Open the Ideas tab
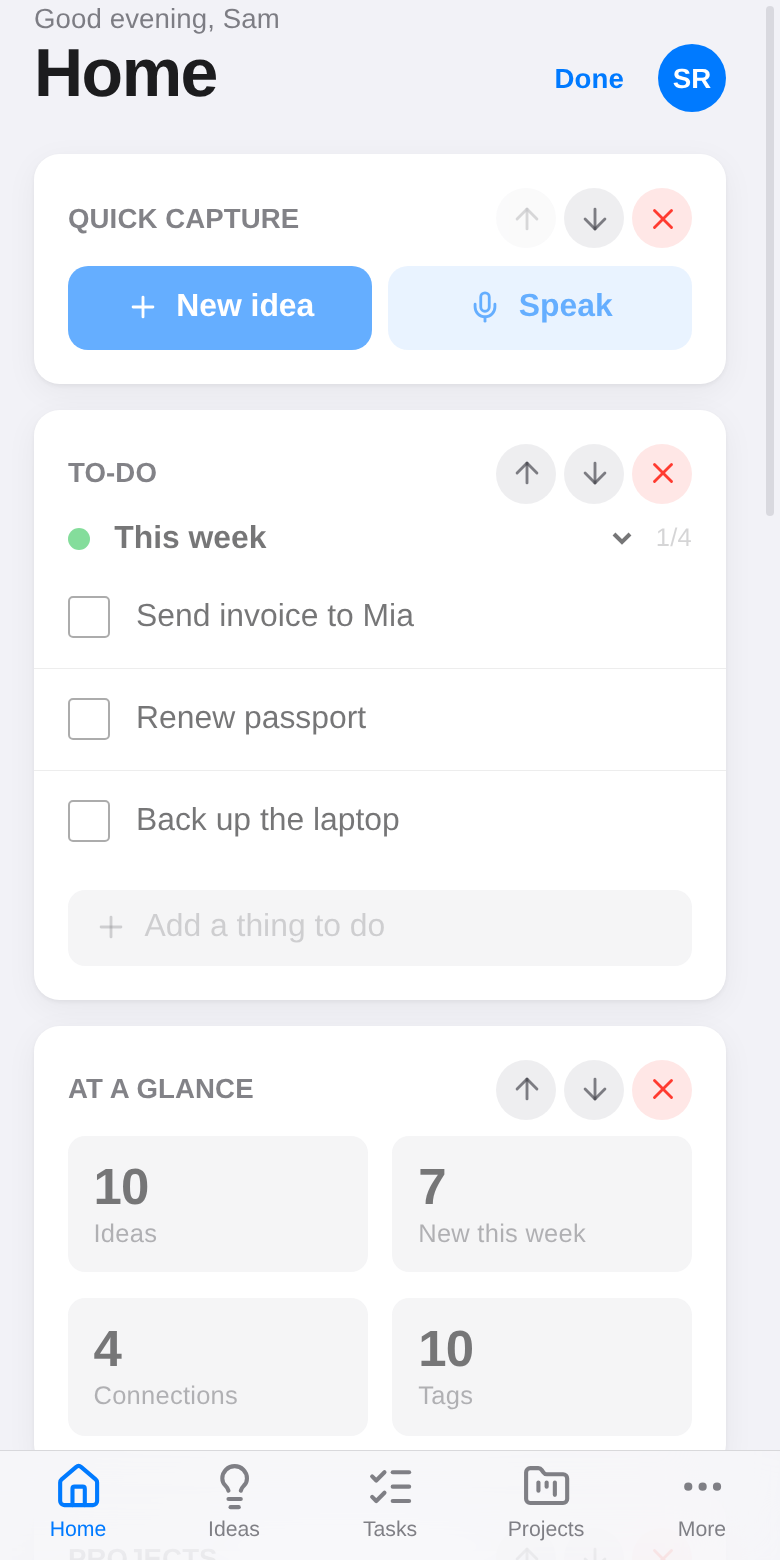780x1560 pixels. [234, 1502]
